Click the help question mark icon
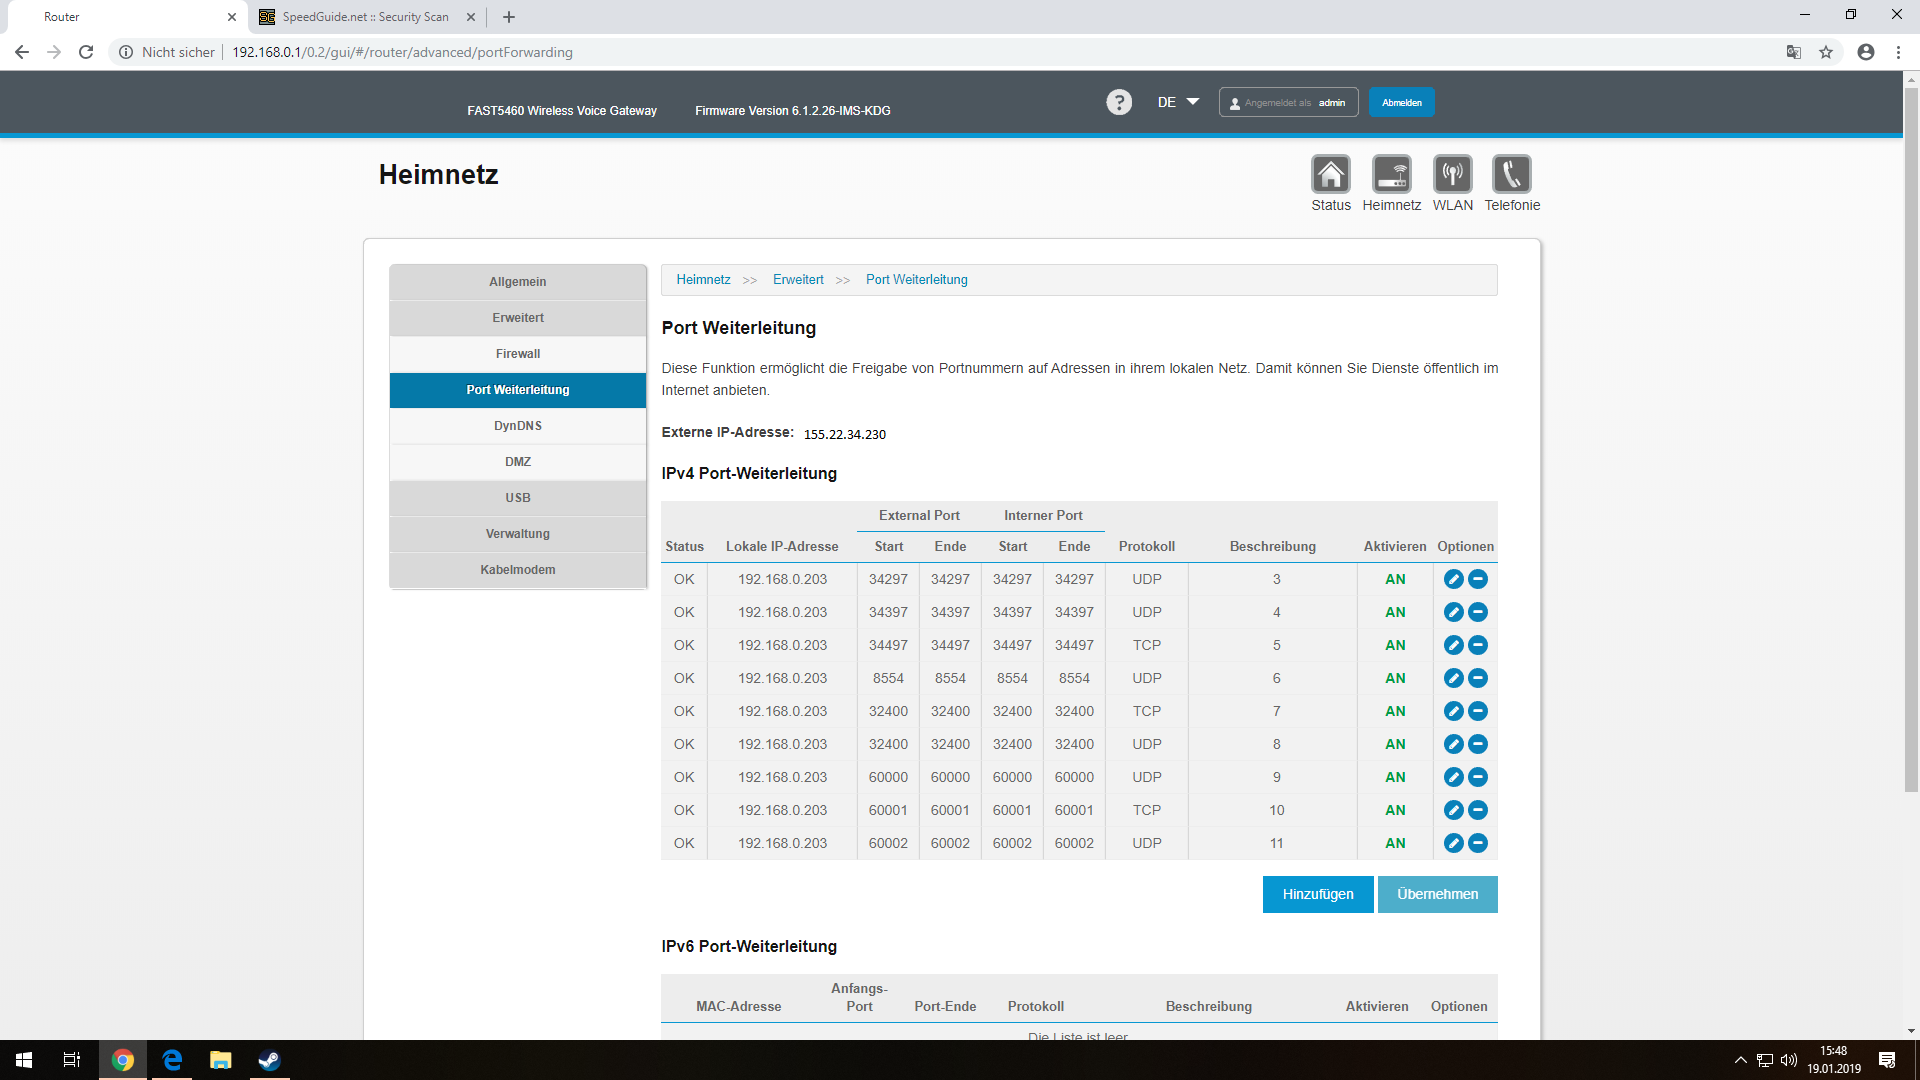1920x1080 pixels. 1119,102
